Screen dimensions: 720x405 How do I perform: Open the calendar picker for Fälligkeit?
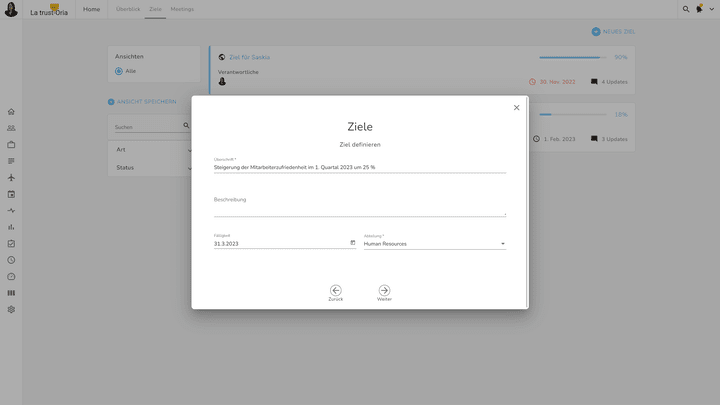(x=353, y=243)
